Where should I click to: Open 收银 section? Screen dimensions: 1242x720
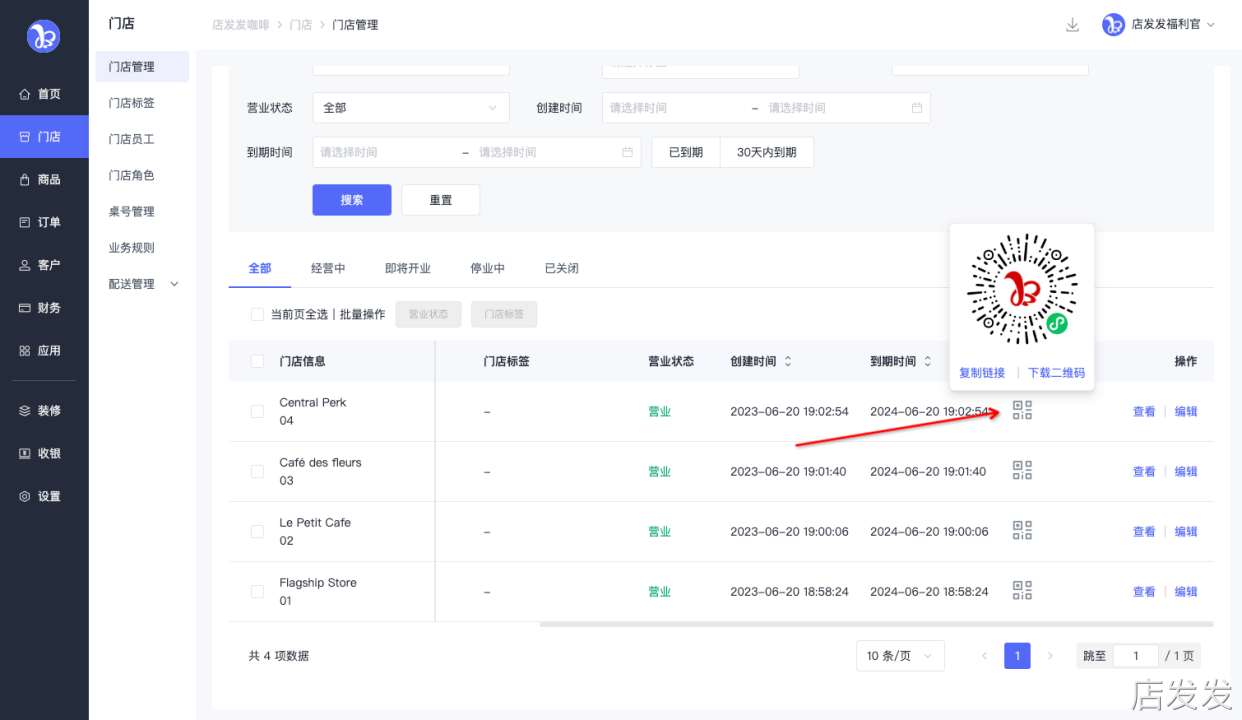[44, 454]
